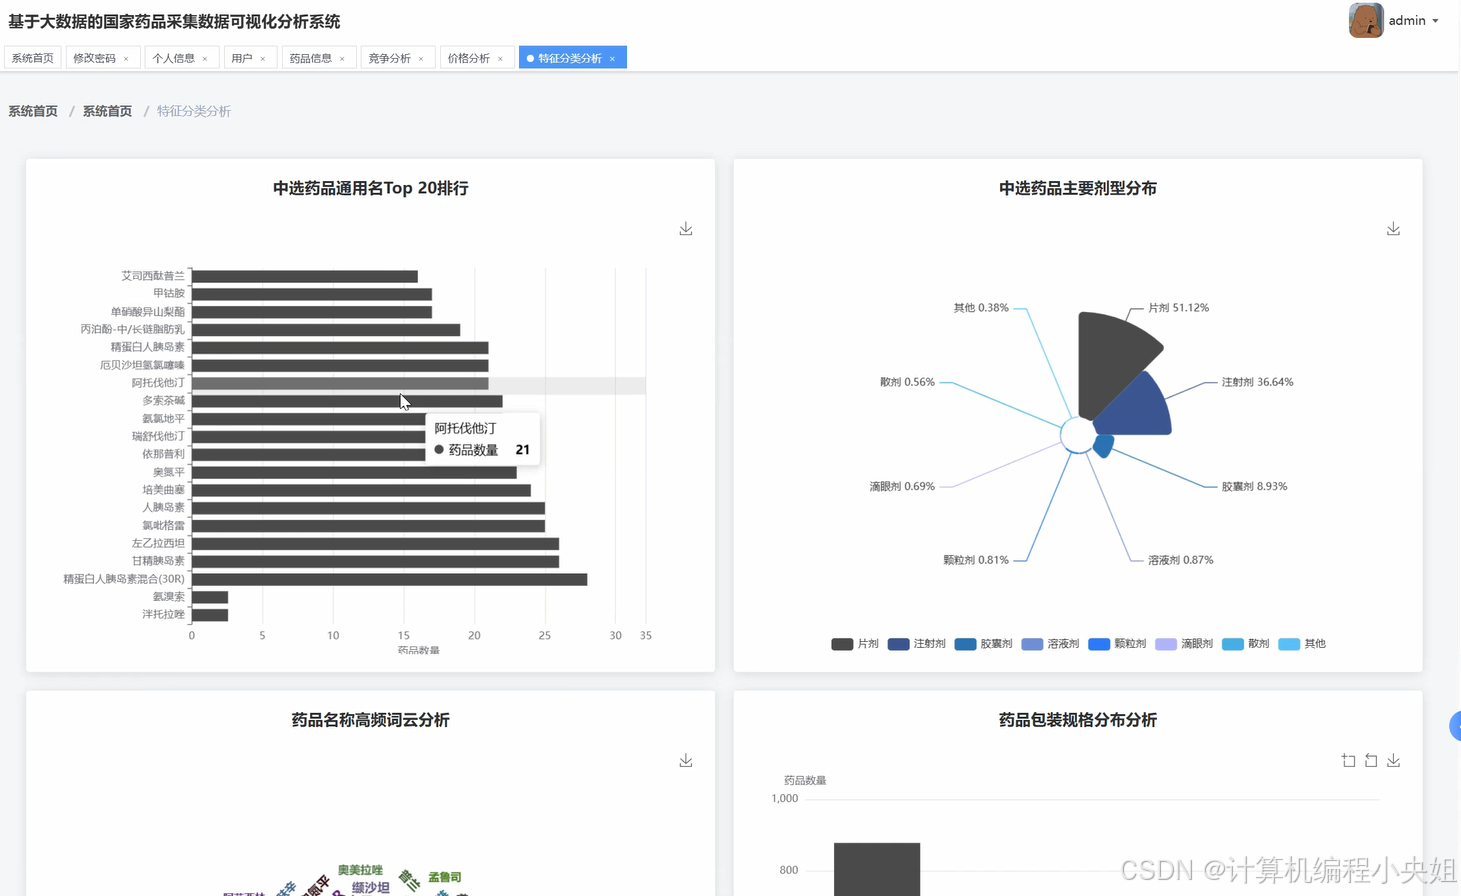The height and width of the screenshot is (896, 1461).
Task: Toggle the 胶囊剂 legend series
Action: pos(983,644)
